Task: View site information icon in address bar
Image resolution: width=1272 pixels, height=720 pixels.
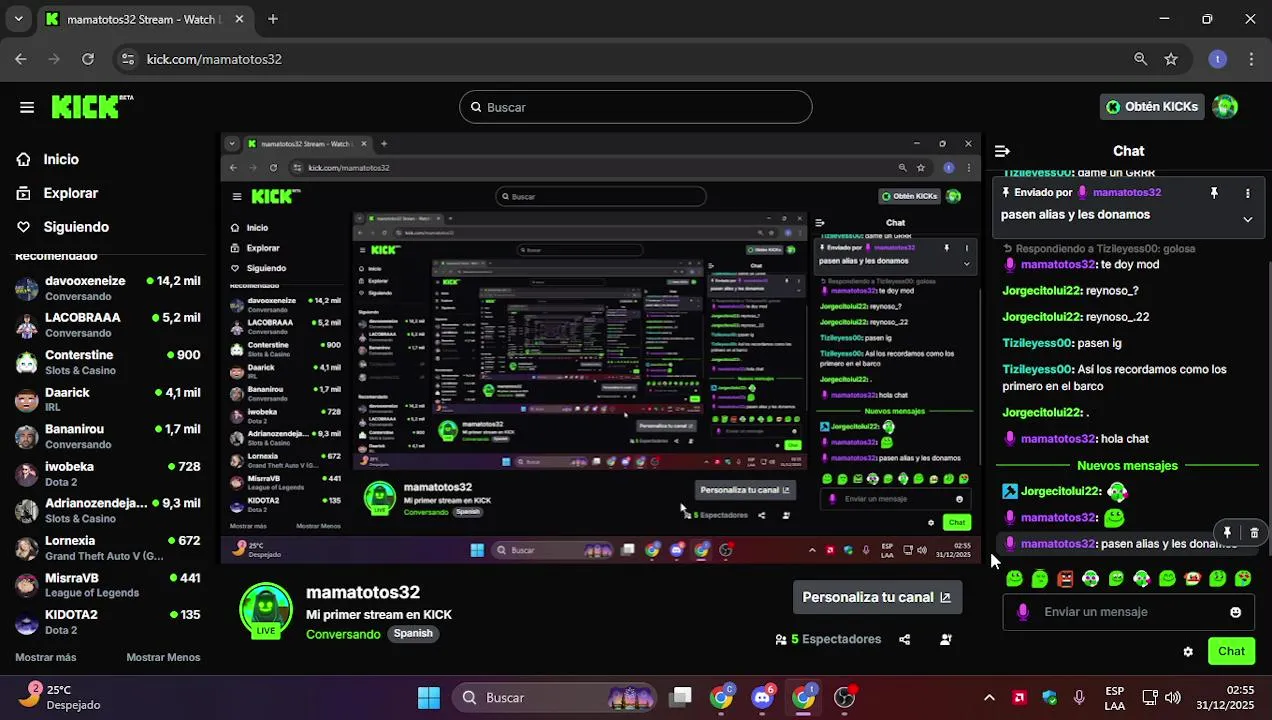Action: tap(127, 59)
